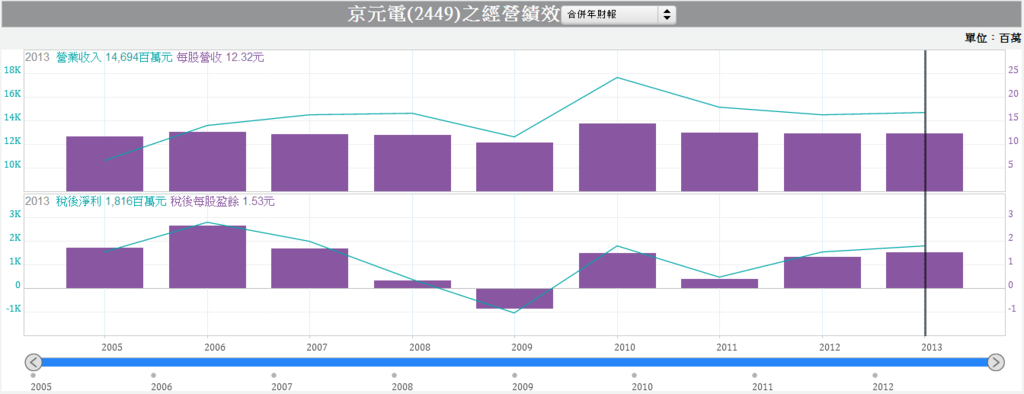This screenshot has height=394, width=1024.
Task: Click the 2012 EPS bar in lower chart
Action: (x=822, y=272)
